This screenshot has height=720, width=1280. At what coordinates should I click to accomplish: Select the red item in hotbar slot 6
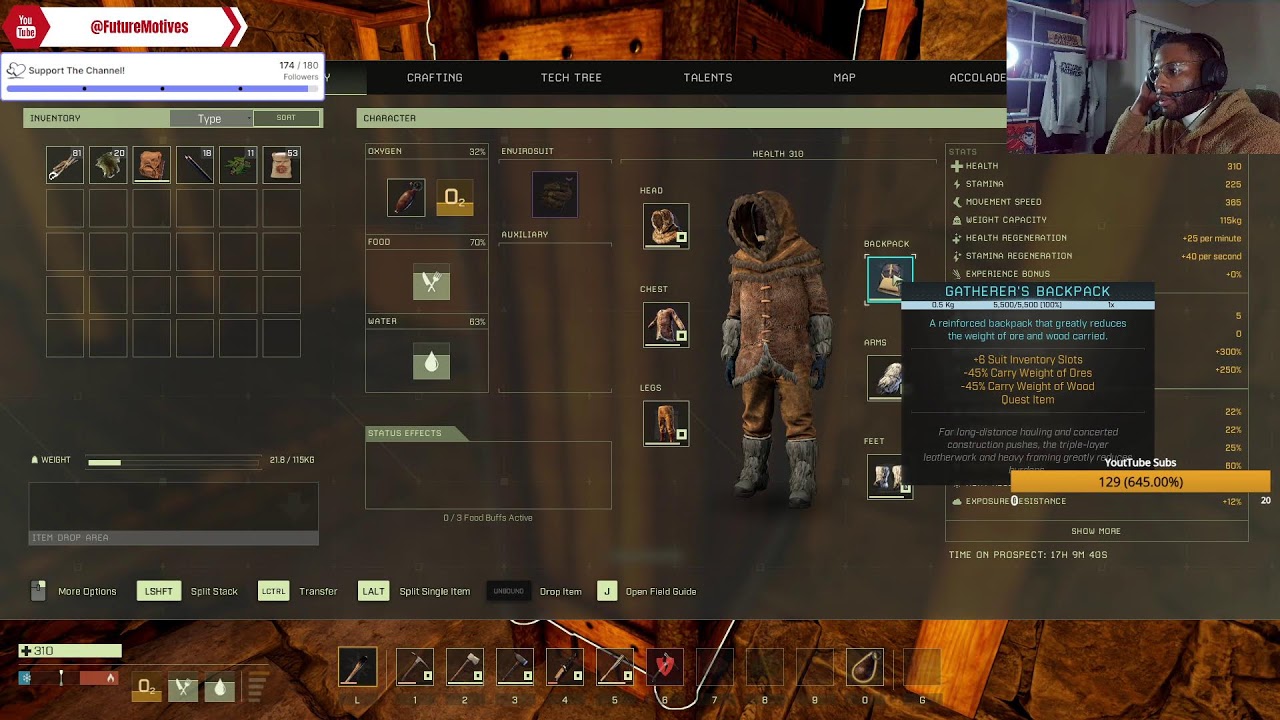click(664, 668)
